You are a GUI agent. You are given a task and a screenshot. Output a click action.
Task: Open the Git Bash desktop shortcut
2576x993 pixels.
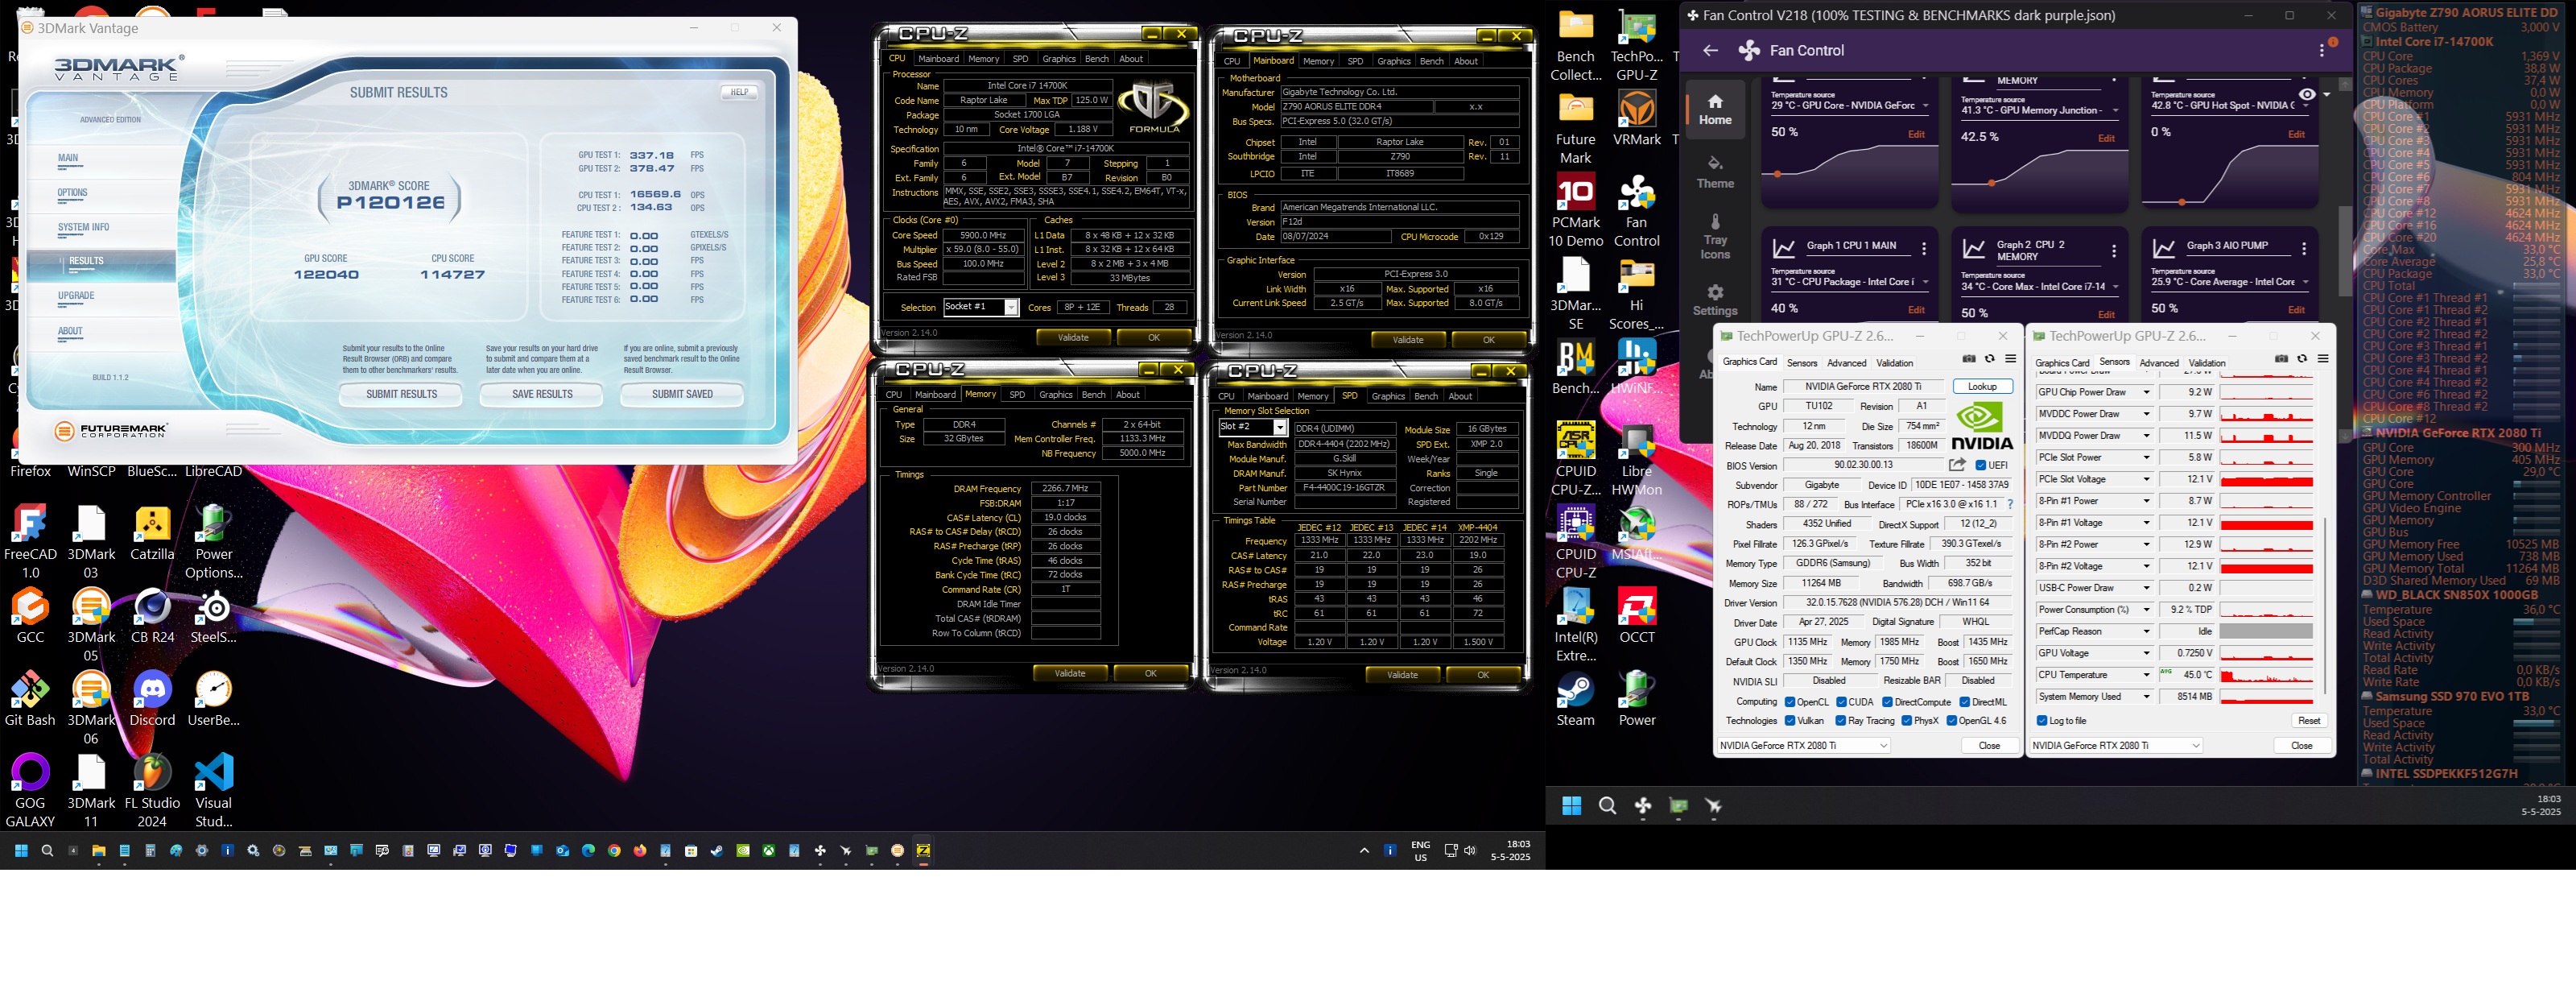[x=30, y=699]
